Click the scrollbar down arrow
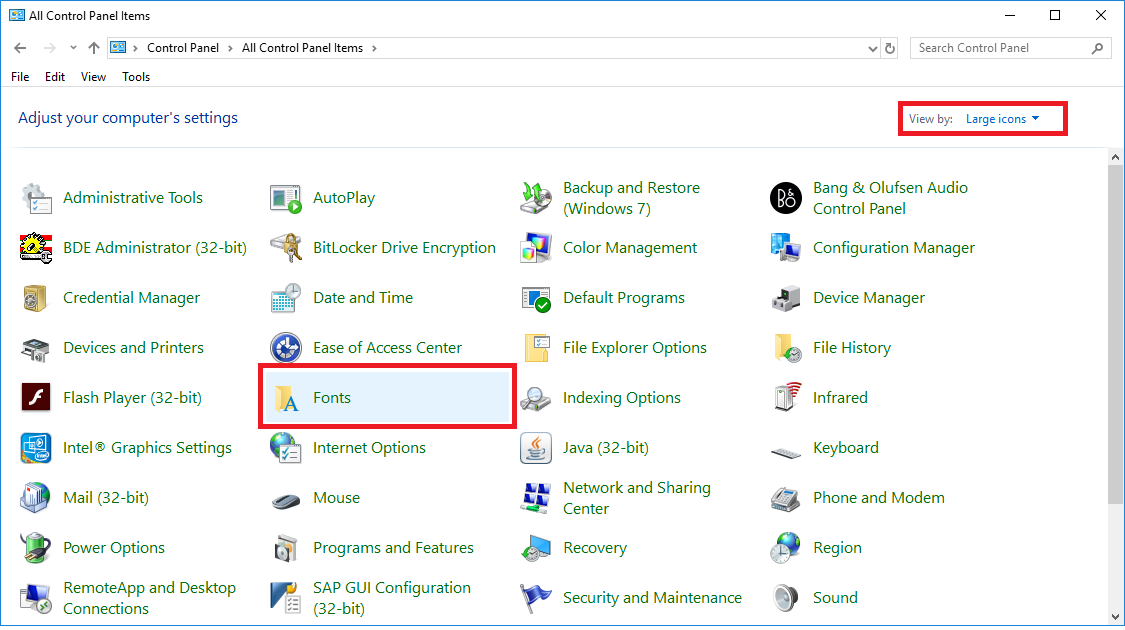Image resolution: width=1125 pixels, height=630 pixels. pos(1115,616)
